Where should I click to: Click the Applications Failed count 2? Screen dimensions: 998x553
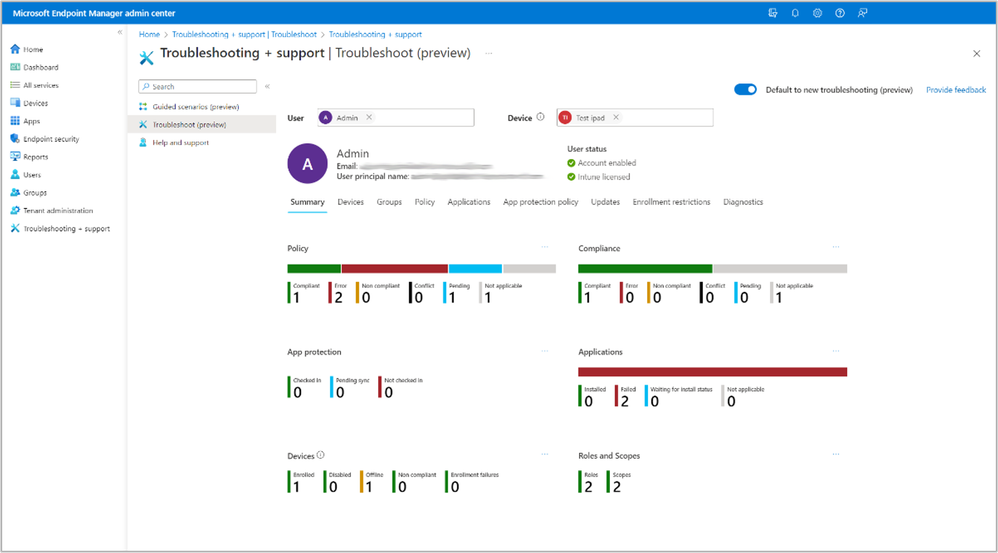[x=624, y=401]
